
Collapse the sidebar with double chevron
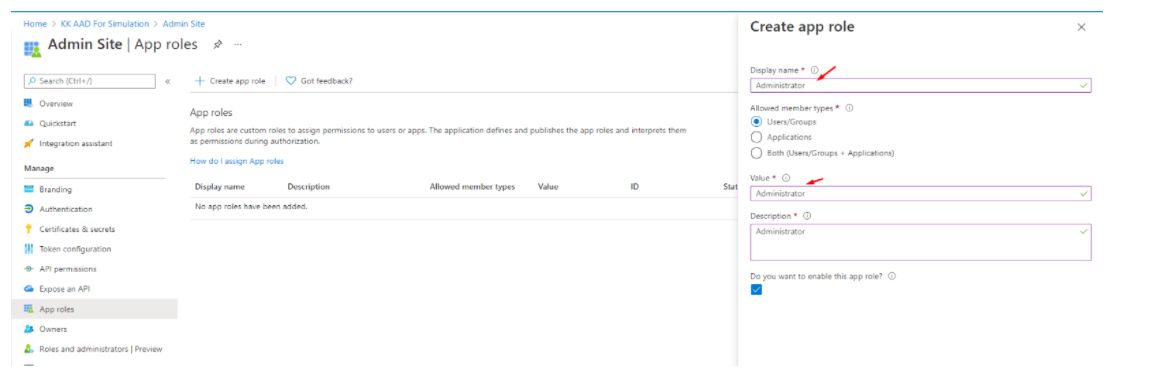(168, 81)
